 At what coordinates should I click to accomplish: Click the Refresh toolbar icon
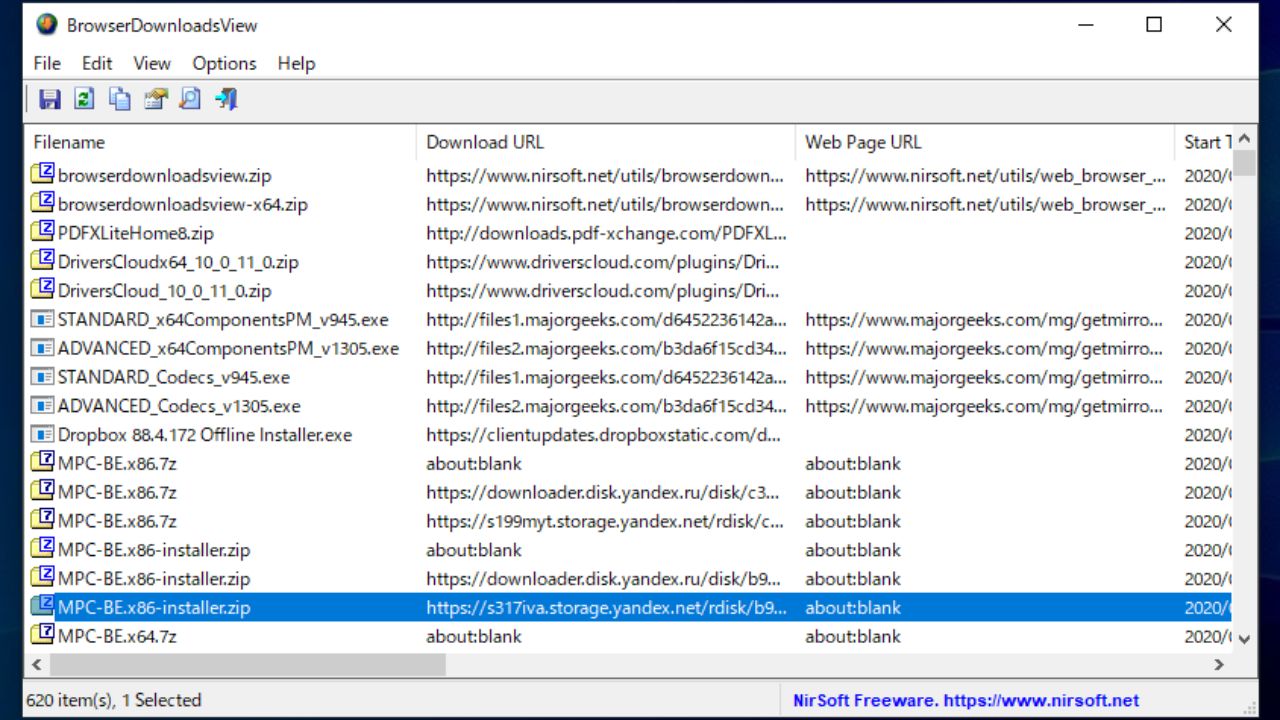(x=84, y=99)
